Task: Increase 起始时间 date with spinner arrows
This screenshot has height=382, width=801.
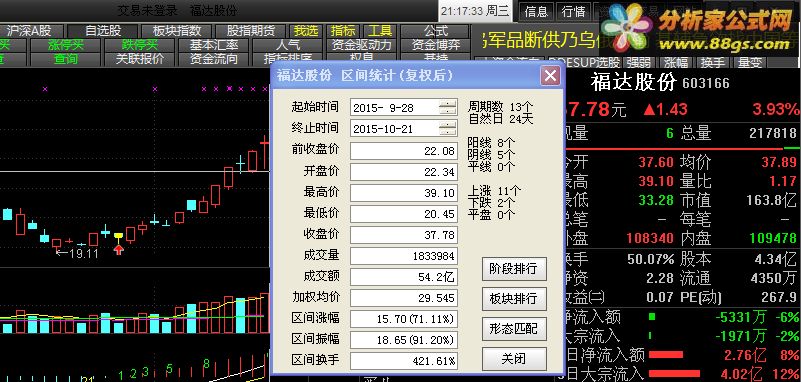Action: point(448,104)
